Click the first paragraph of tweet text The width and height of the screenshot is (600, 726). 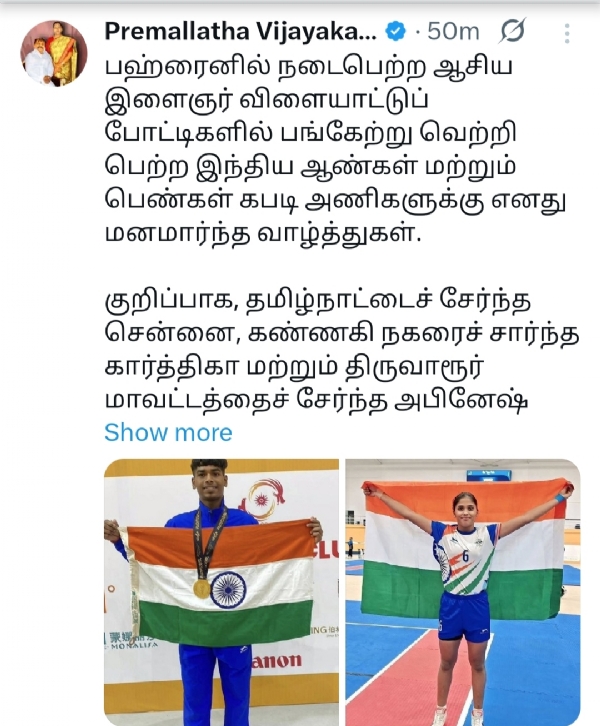click(x=336, y=150)
